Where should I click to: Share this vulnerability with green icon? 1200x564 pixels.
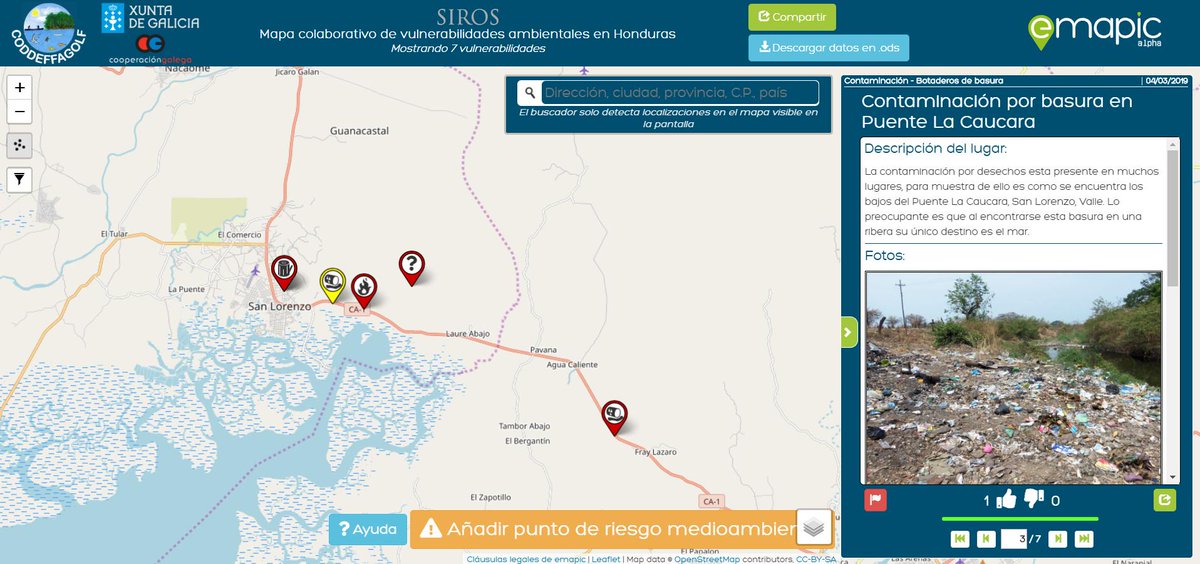point(1165,501)
